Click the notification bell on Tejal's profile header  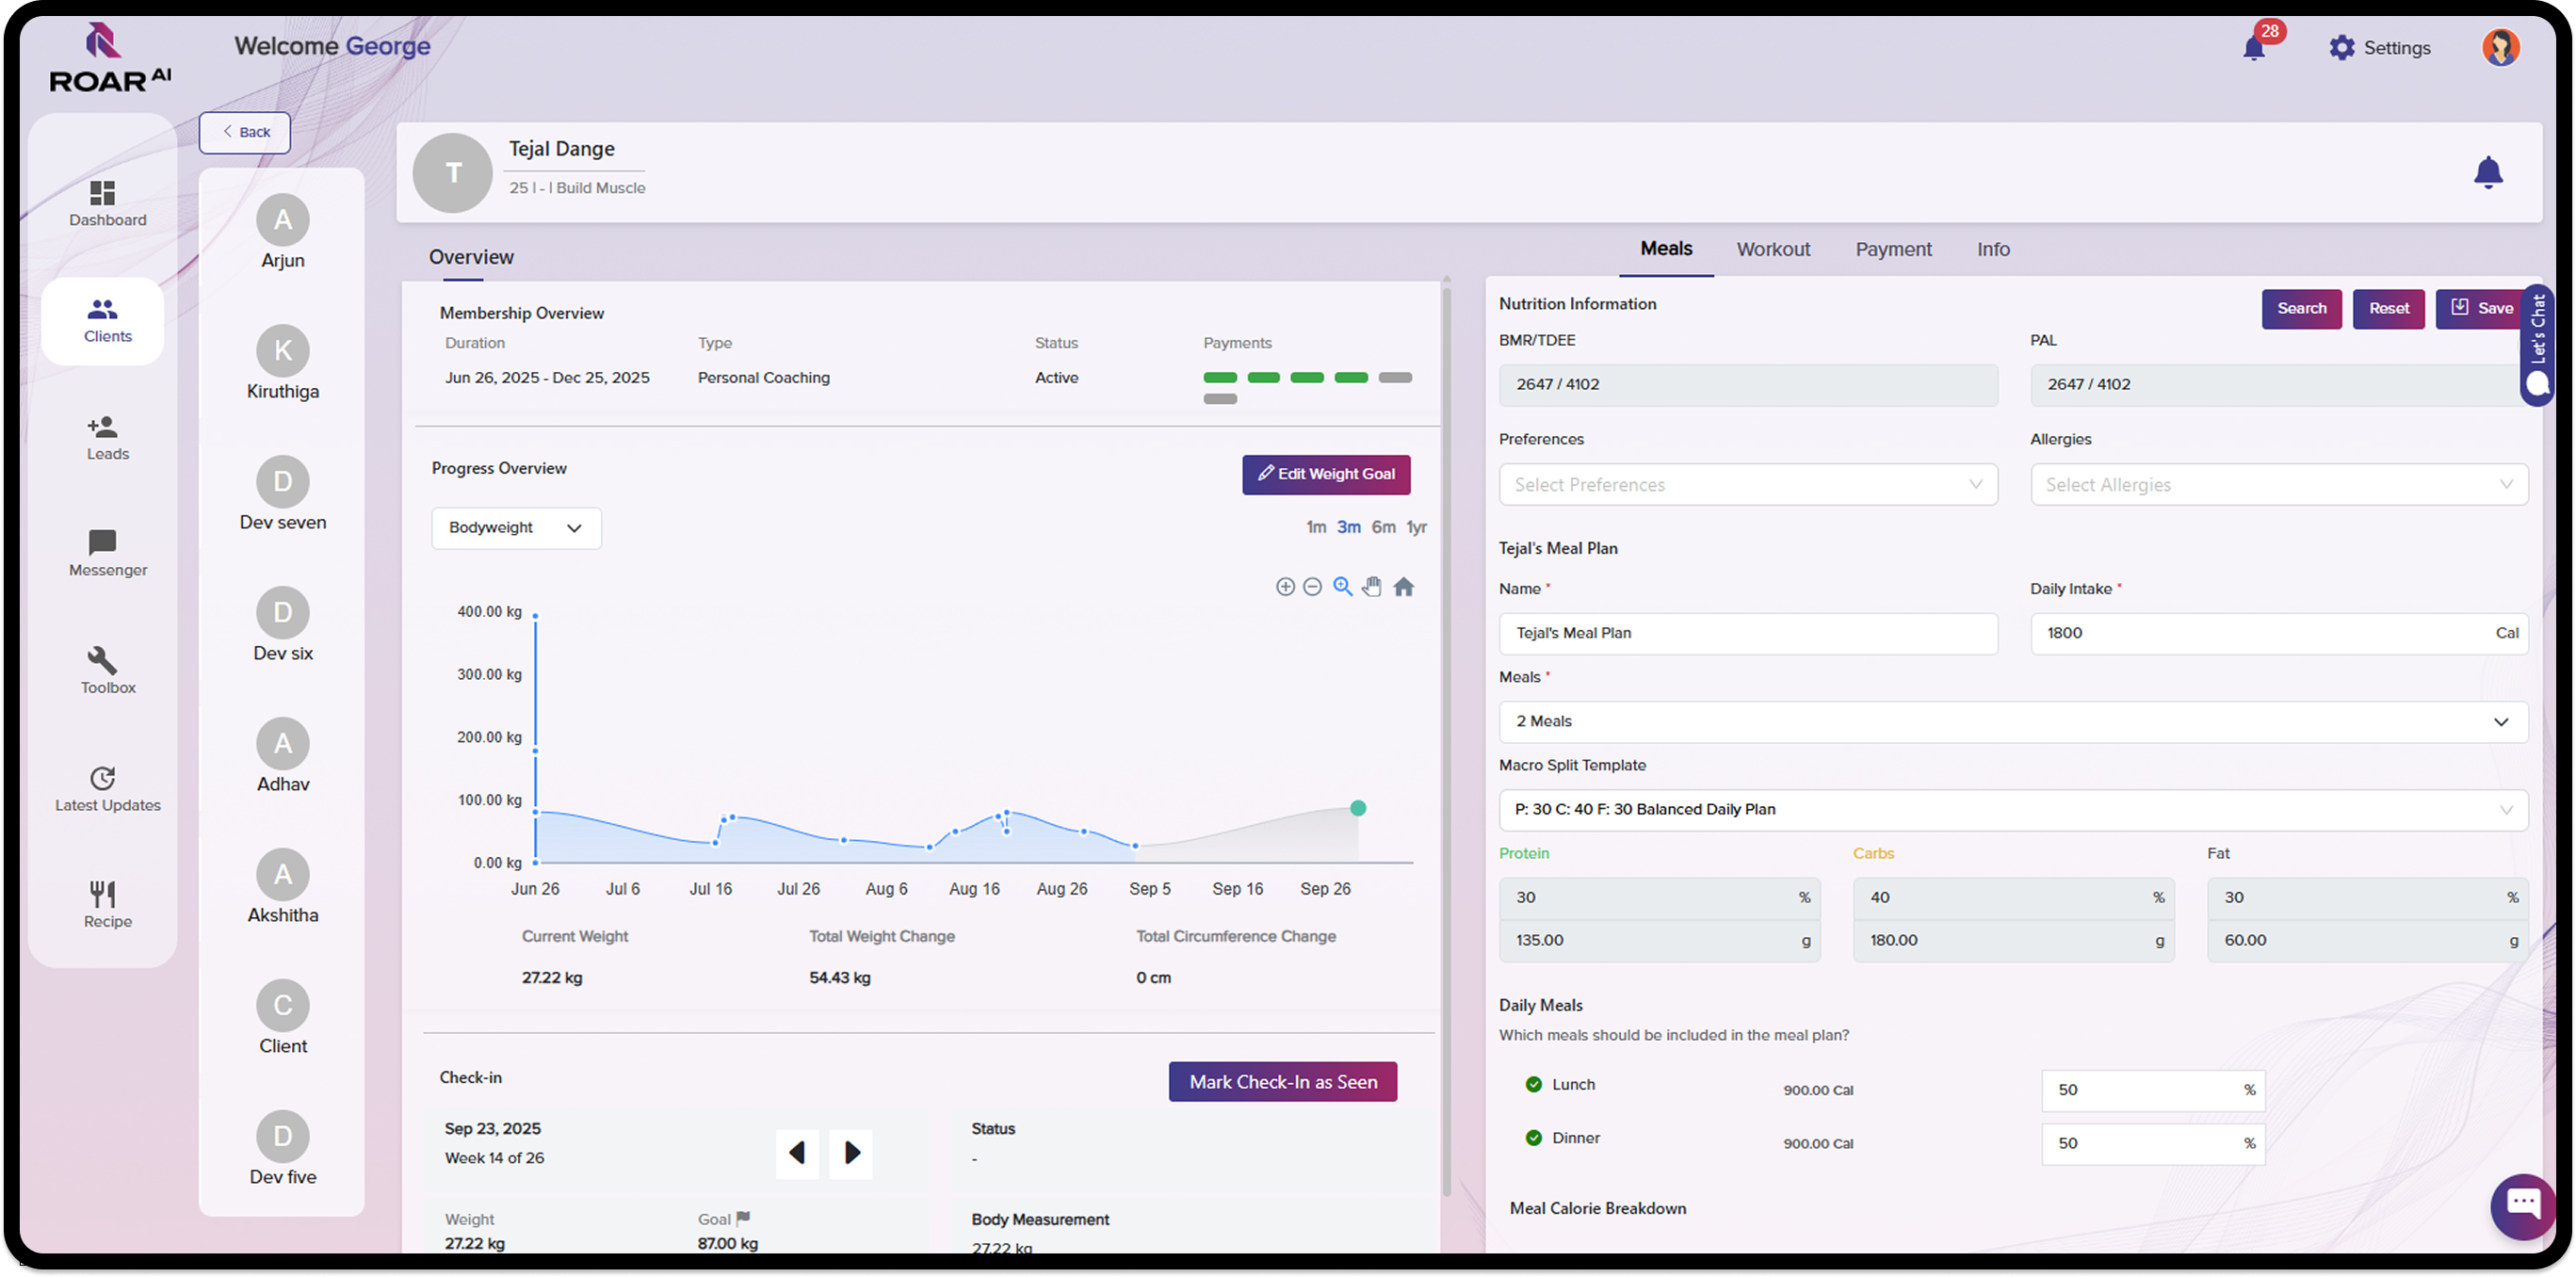tap(2488, 172)
